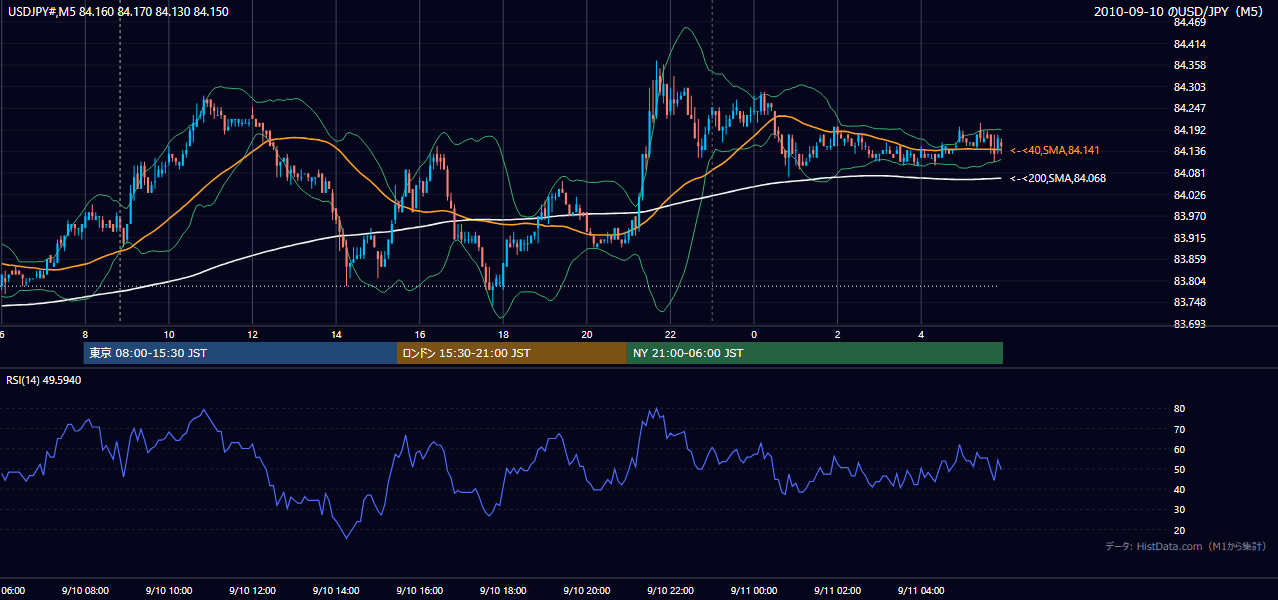Click the RSI scale value 60

tap(1179, 449)
